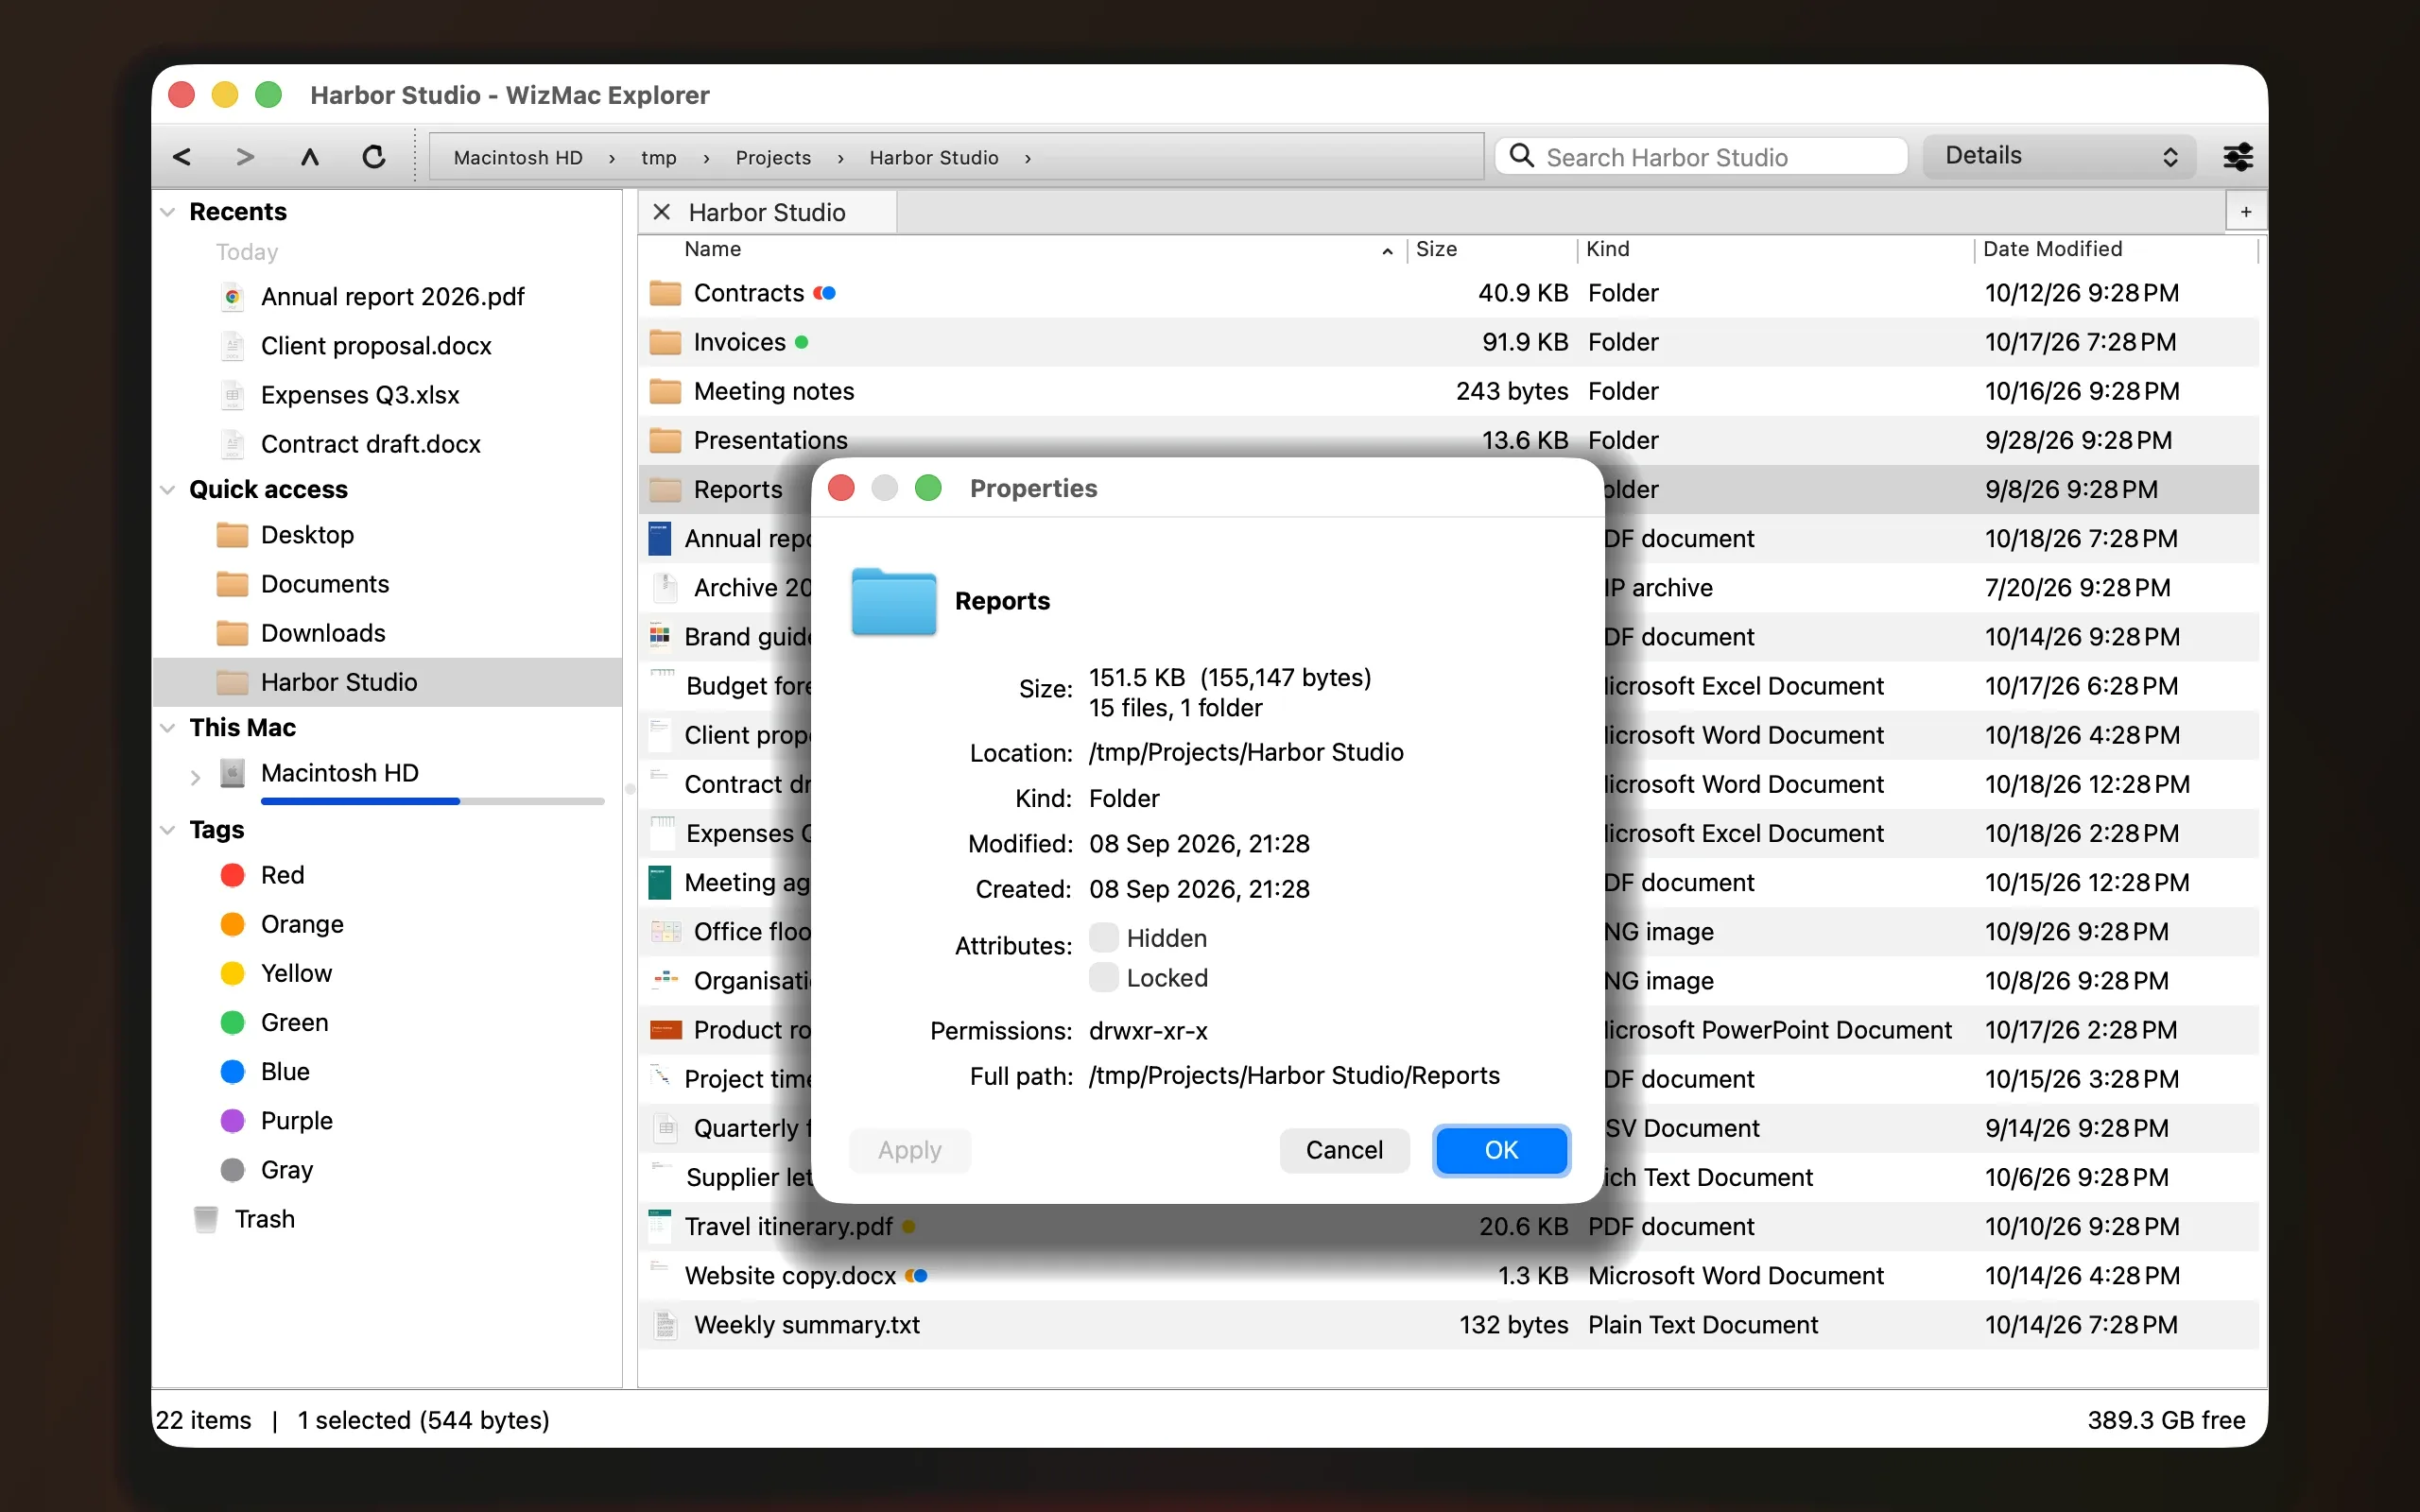Open the view options sliders icon
Image resolution: width=2420 pixels, height=1512 pixels.
pyautogui.click(x=2237, y=157)
